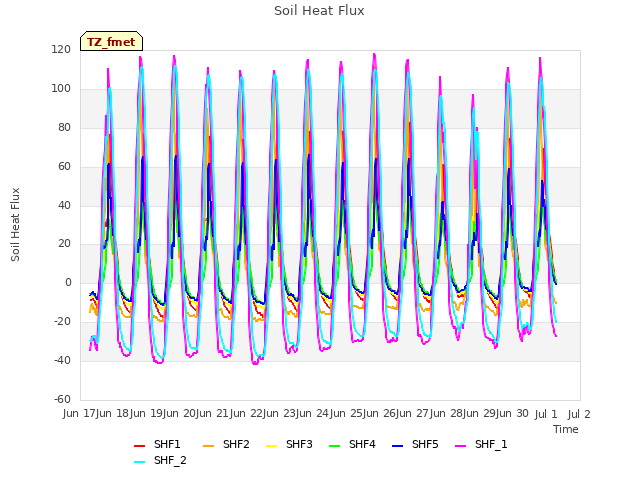Click the Jun 27 x-axis label
640x480 pixels.
[x=414, y=413]
